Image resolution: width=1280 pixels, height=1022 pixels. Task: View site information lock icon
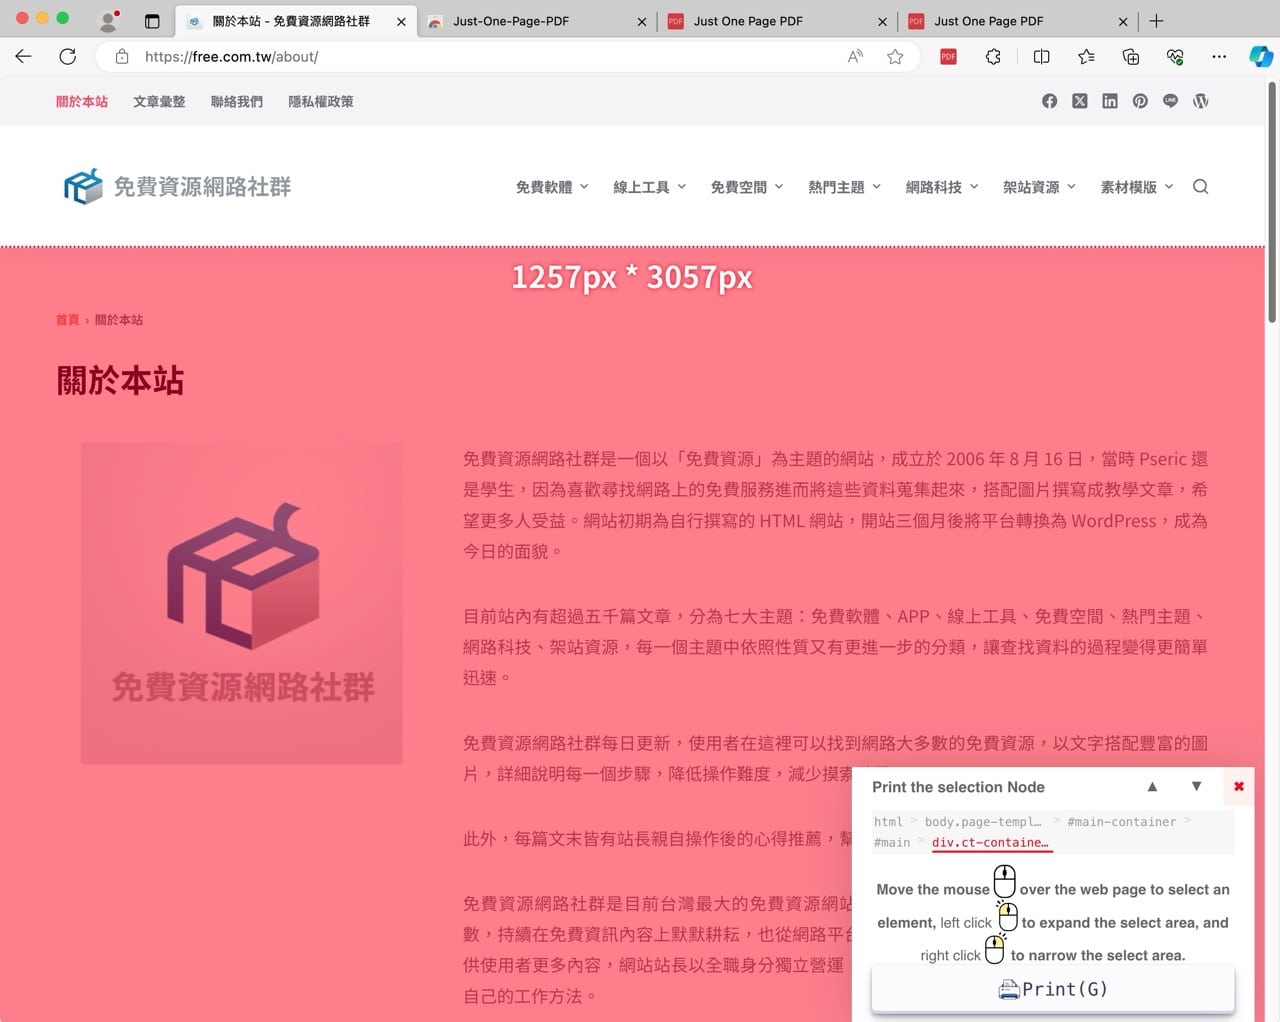point(122,57)
